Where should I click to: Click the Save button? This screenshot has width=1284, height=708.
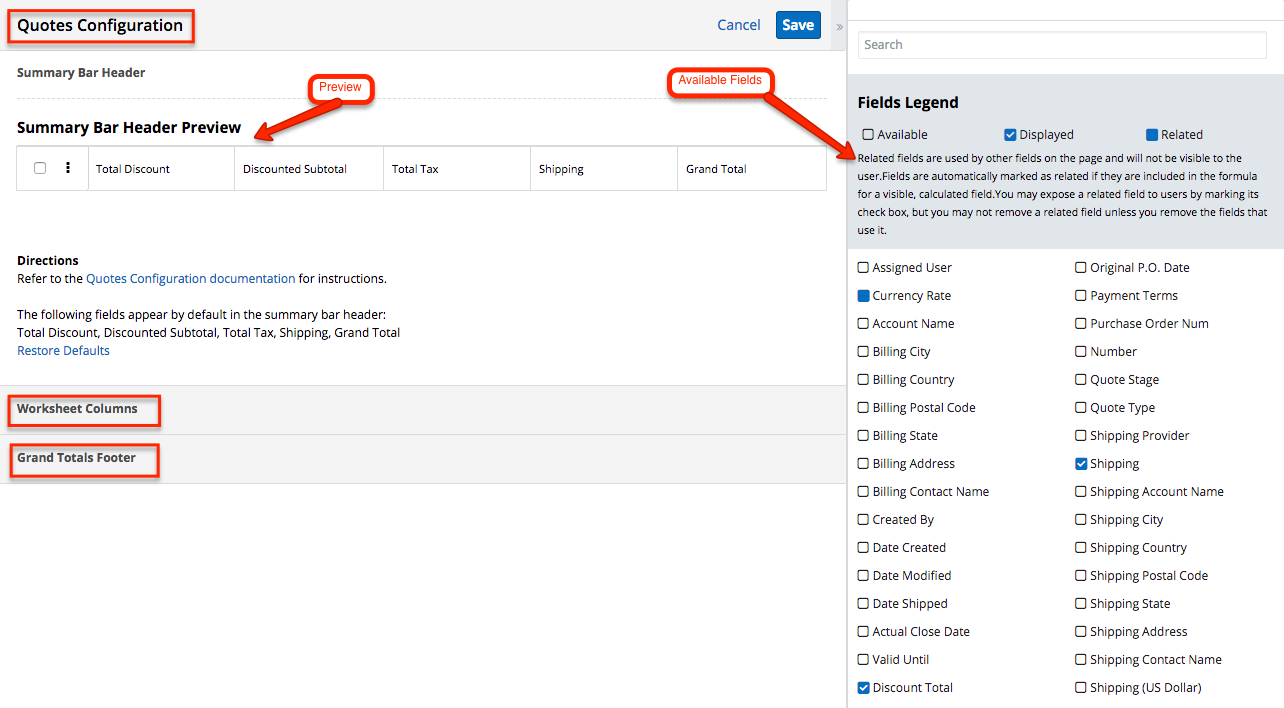coord(798,25)
